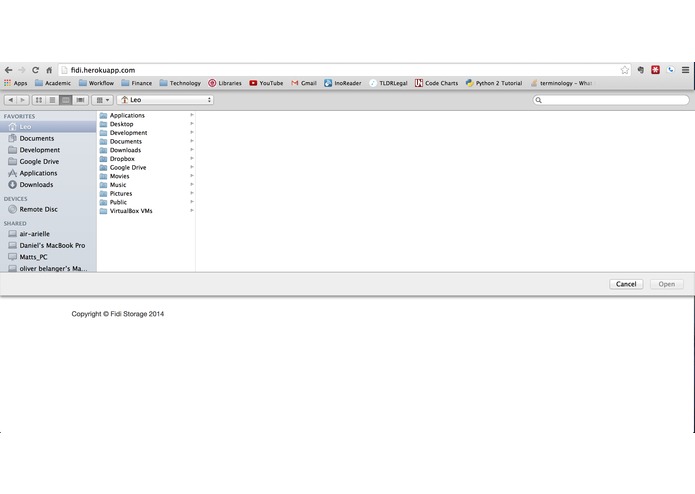The width and height of the screenshot is (695, 494).
Task: Open the Apps bookmarks shortcut
Action: (x=16, y=83)
